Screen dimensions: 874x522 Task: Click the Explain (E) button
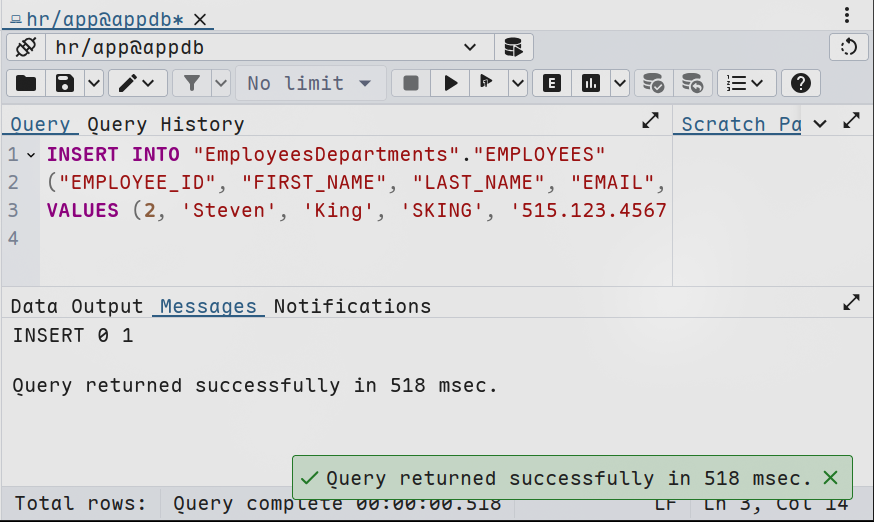[x=551, y=83]
